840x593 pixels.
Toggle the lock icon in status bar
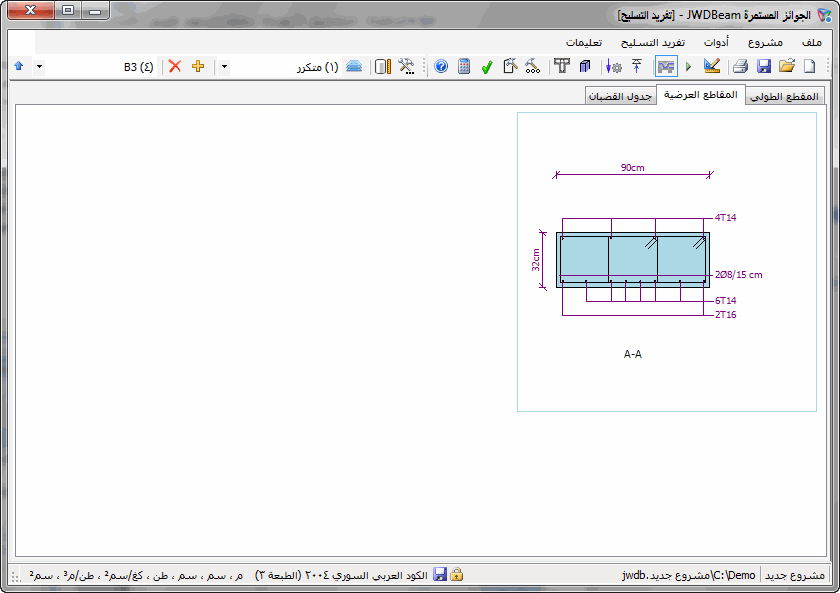coord(457,575)
